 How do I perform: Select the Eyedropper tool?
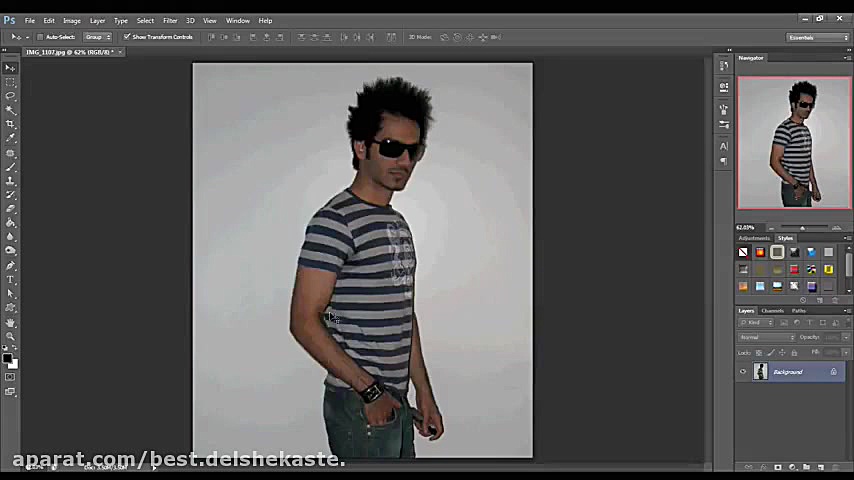10,138
